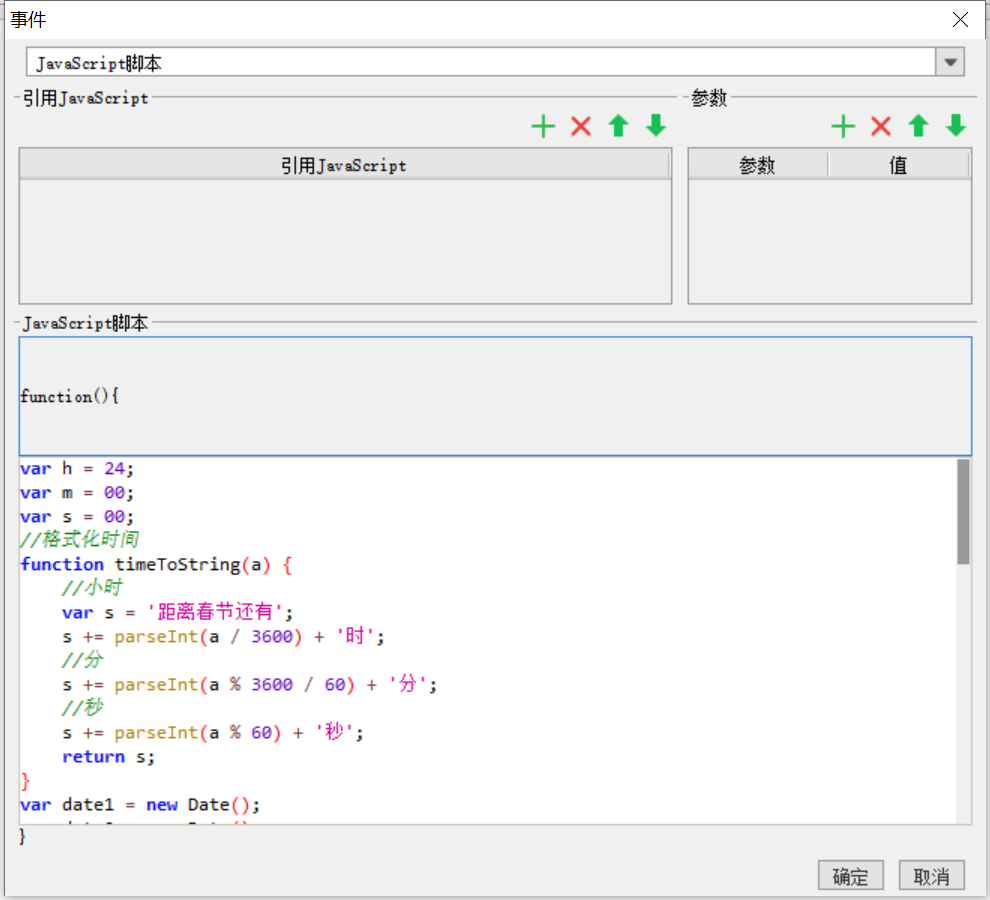990x900 pixels.
Task: Click the line 'var m = 00;'
Action: tap(76, 493)
